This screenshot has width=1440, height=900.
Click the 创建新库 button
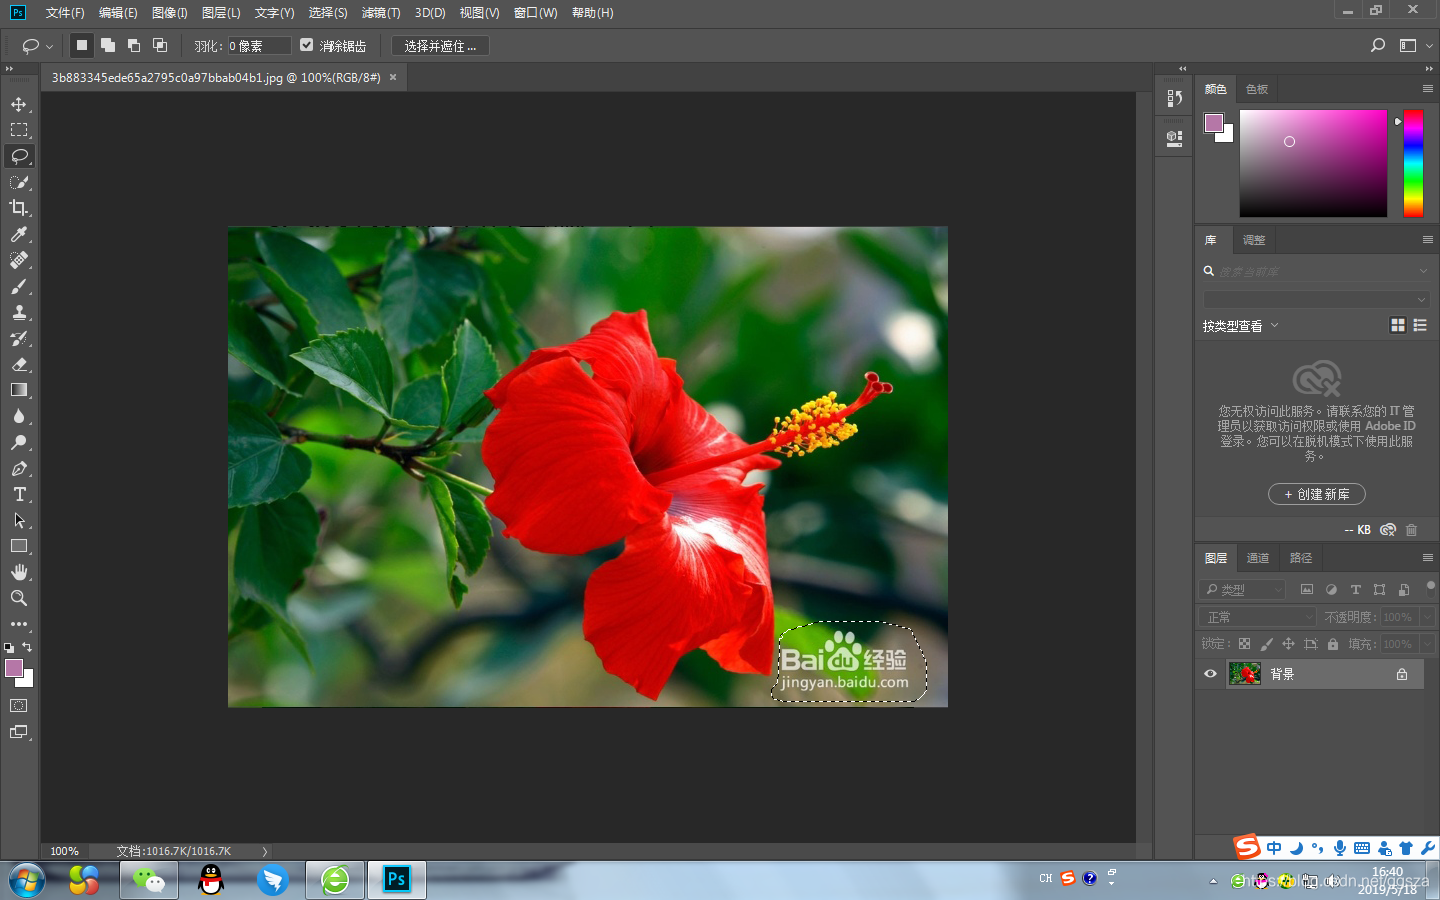[1317, 494]
